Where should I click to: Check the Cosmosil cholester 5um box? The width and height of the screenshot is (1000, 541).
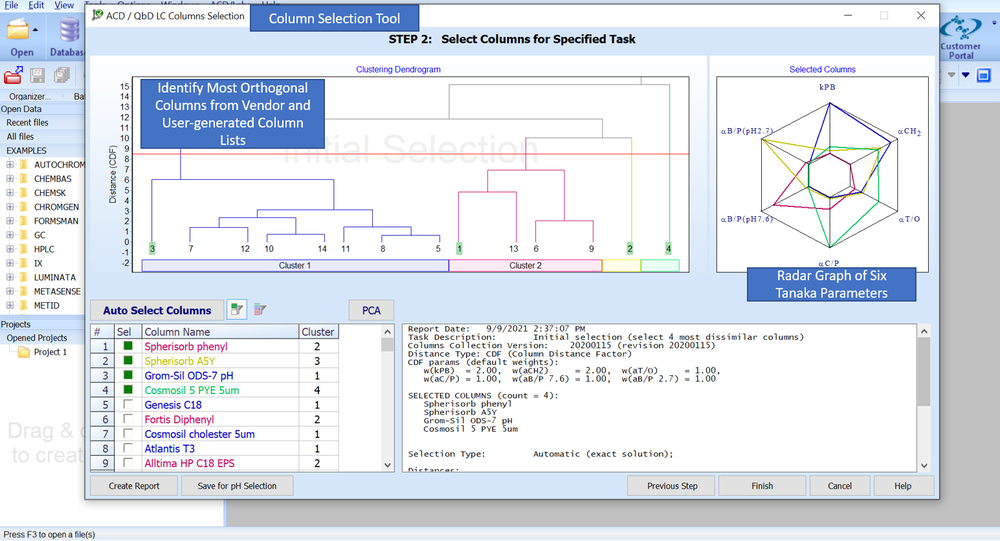pos(128,434)
